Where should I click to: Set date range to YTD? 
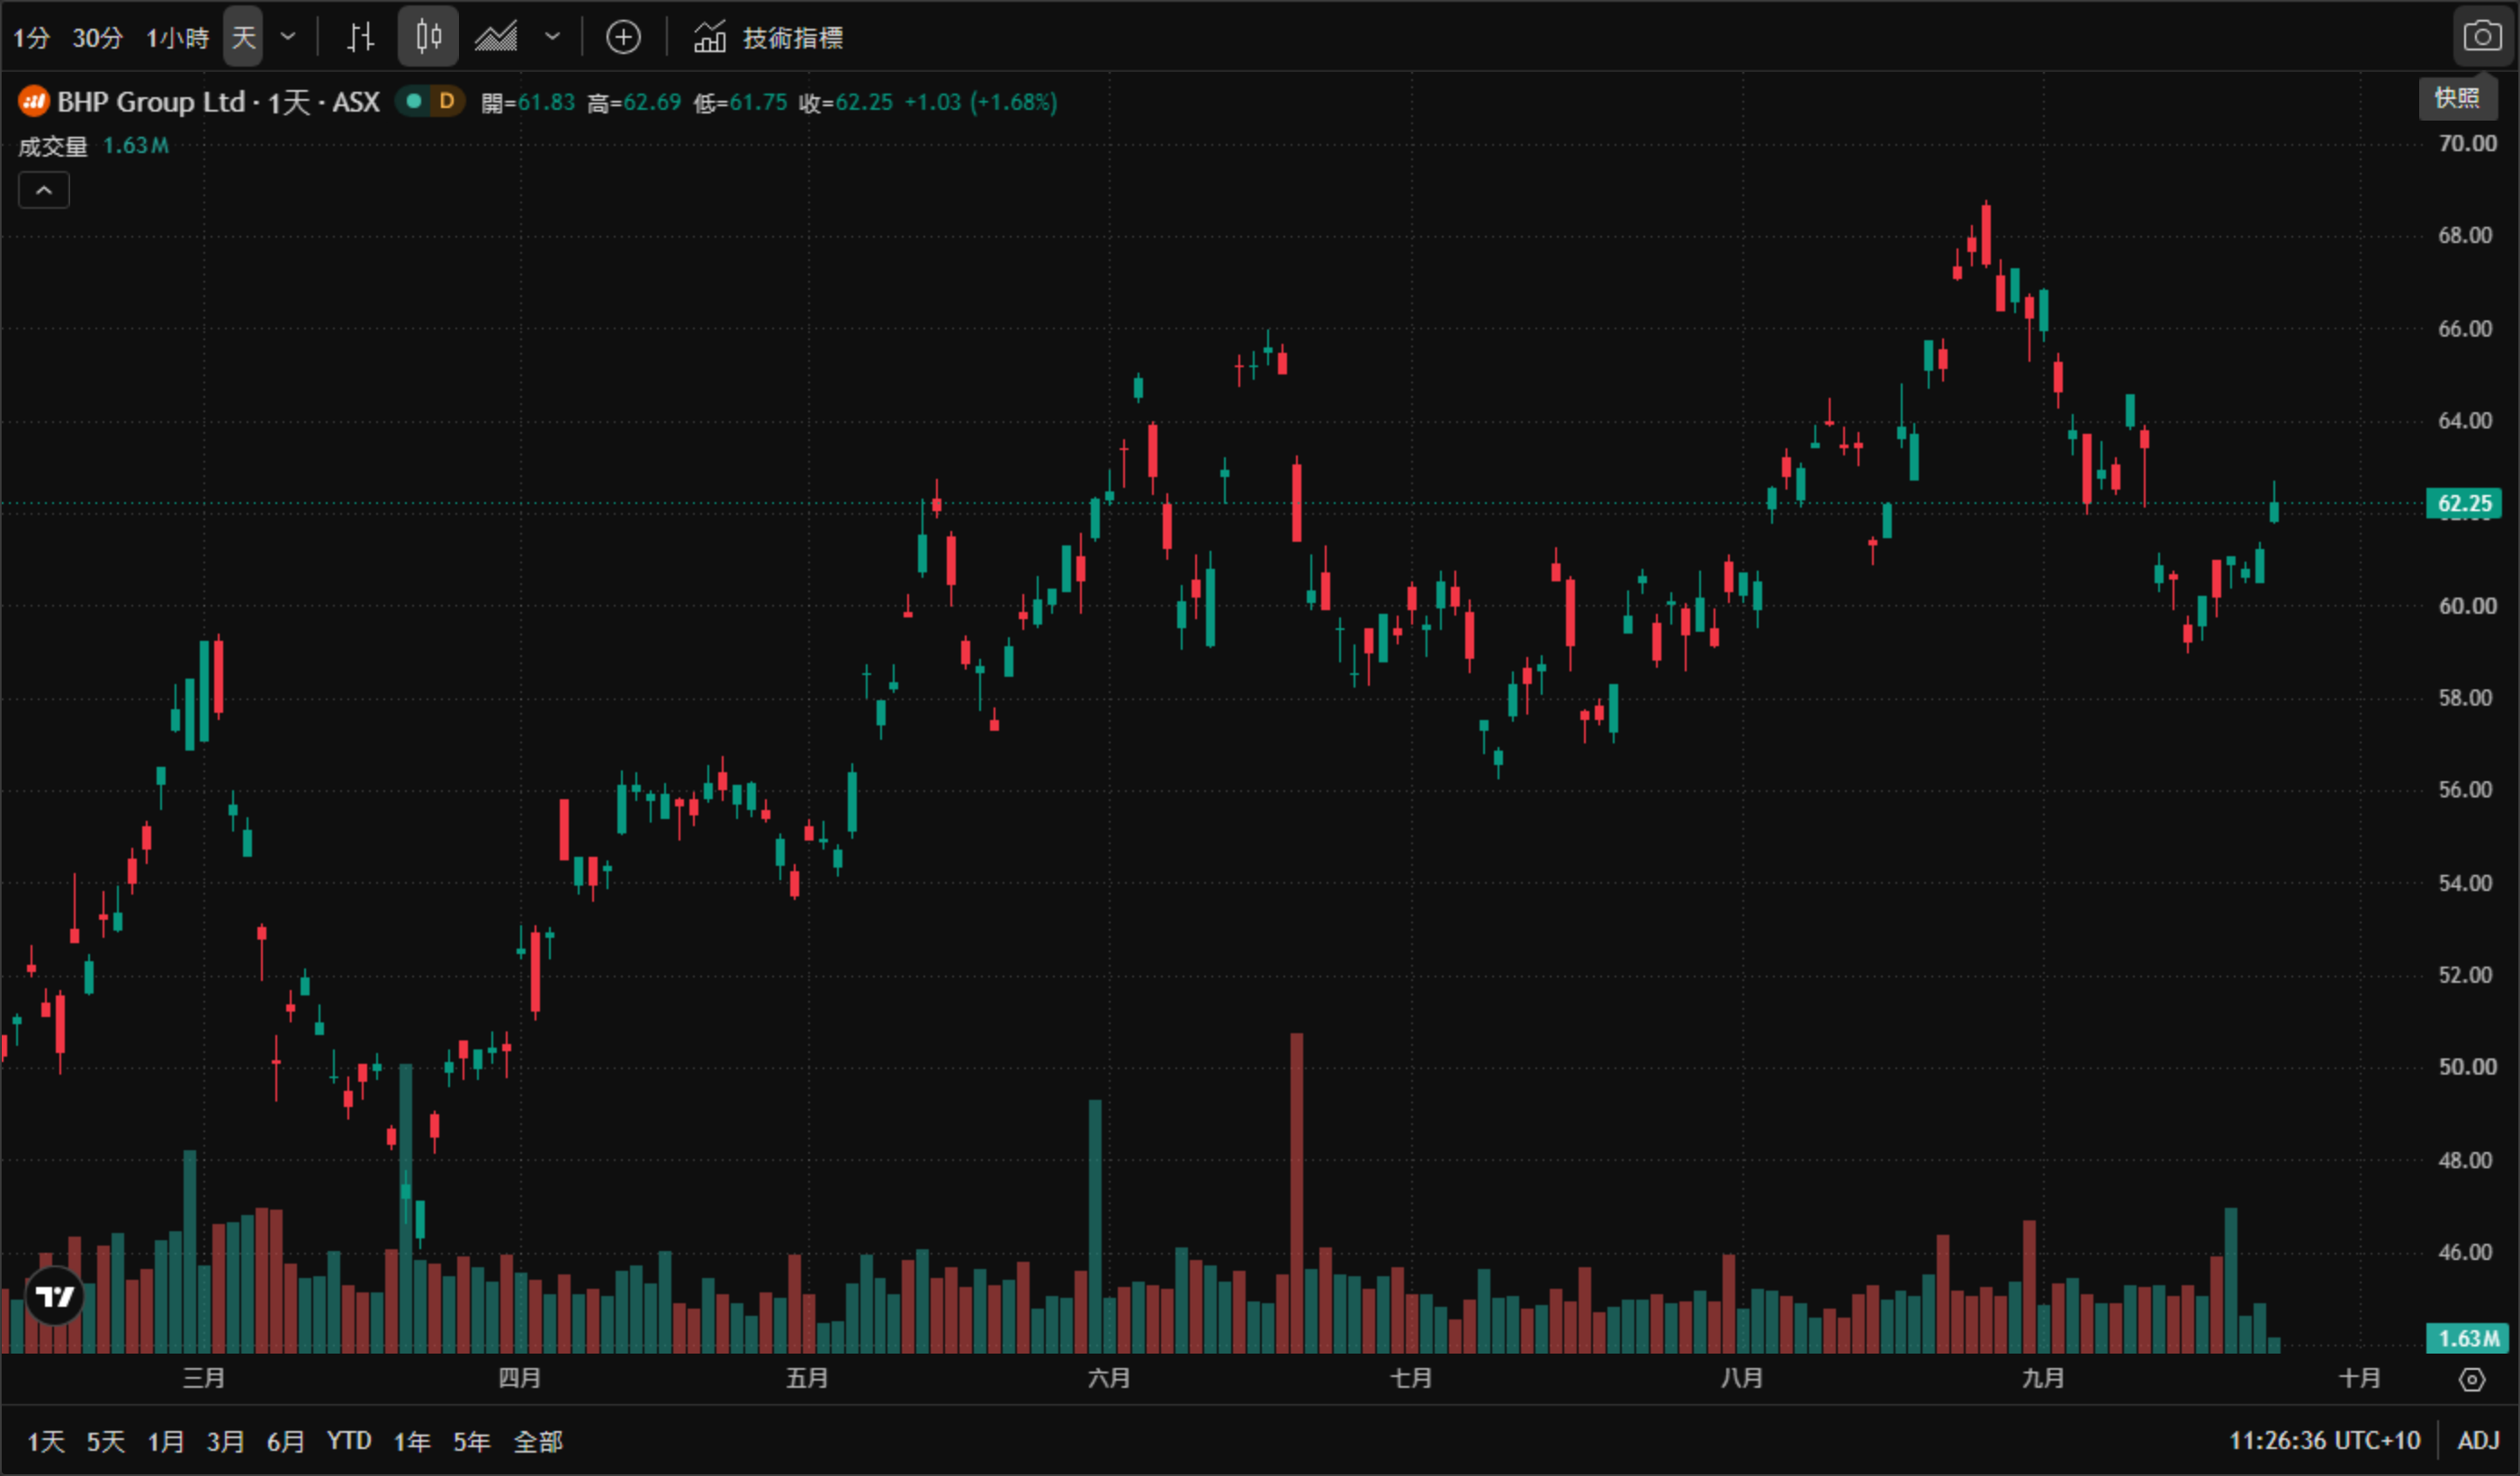pyautogui.click(x=349, y=1441)
